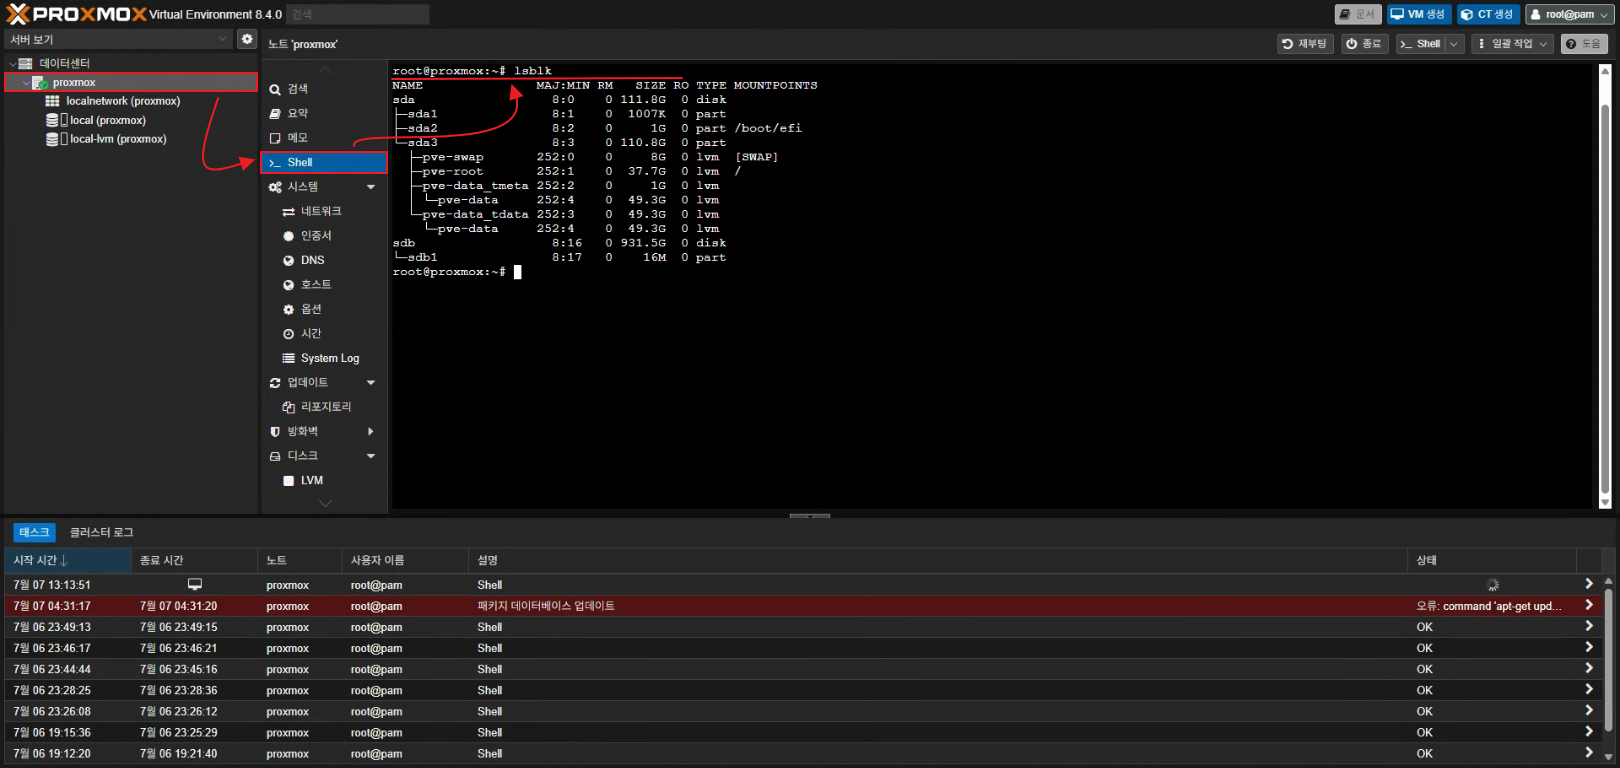Viewport: 1620px width, 768px height.
Task: Click the 도움 help button
Action: click(x=1584, y=44)
